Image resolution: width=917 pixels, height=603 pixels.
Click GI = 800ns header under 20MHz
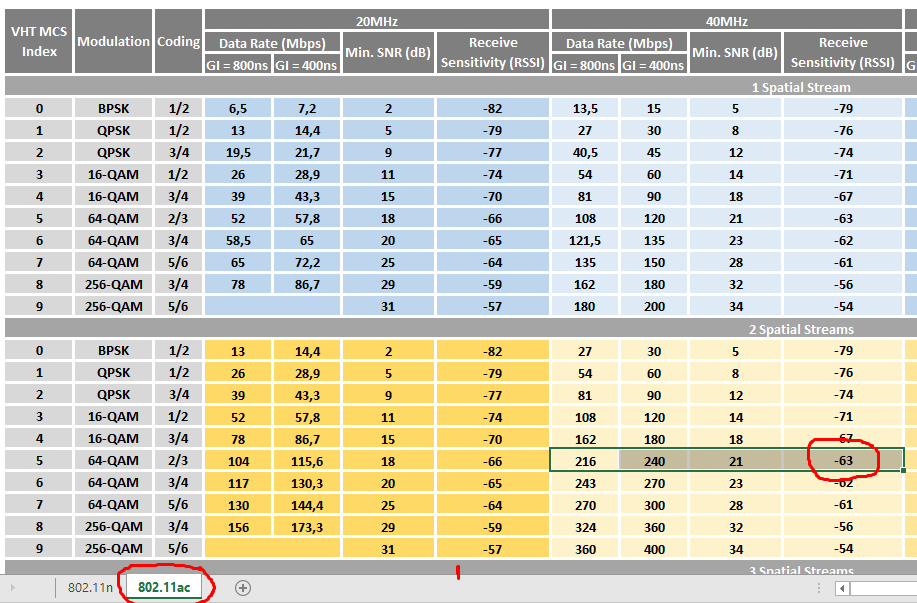click(237, 65)
